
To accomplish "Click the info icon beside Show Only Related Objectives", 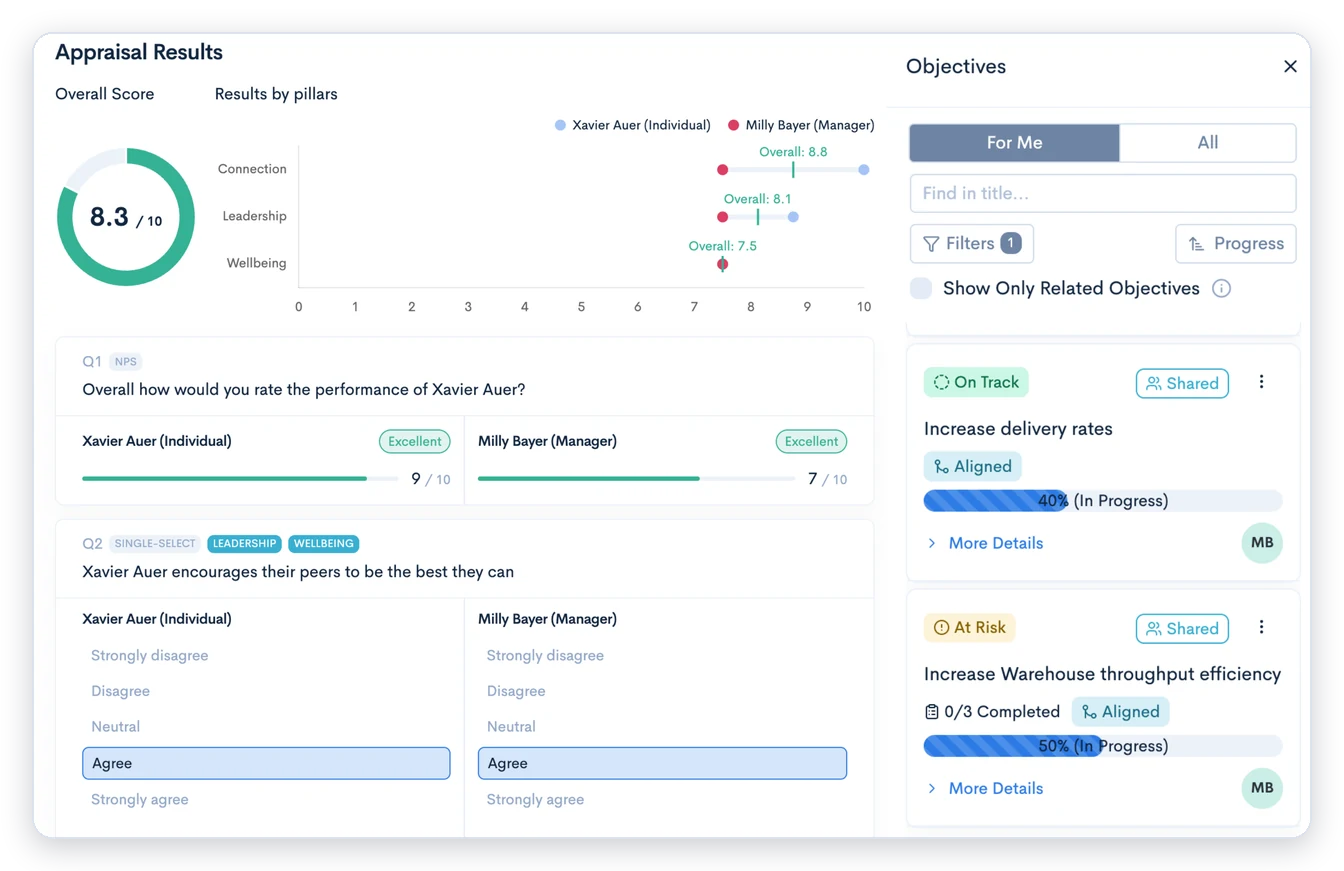I will 1221,288.
